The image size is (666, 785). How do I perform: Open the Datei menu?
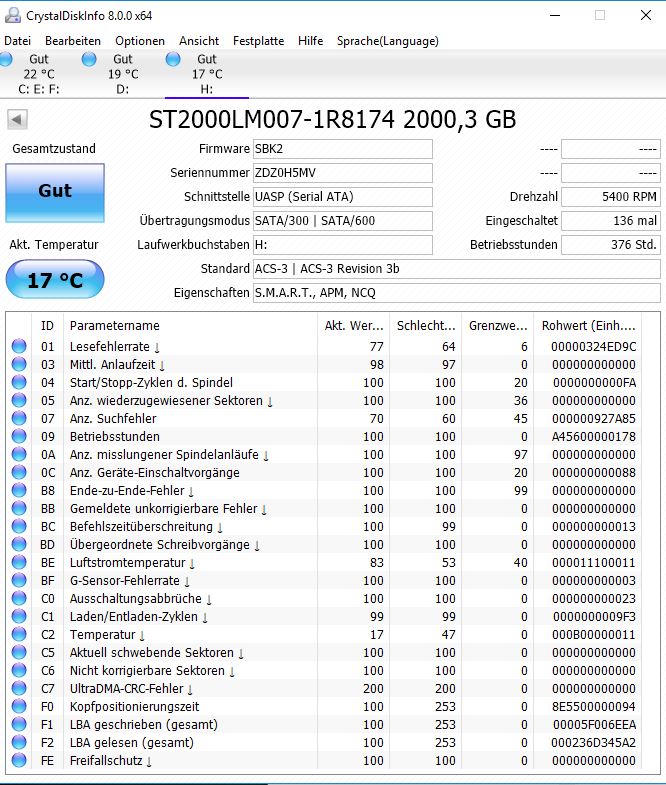18,41
